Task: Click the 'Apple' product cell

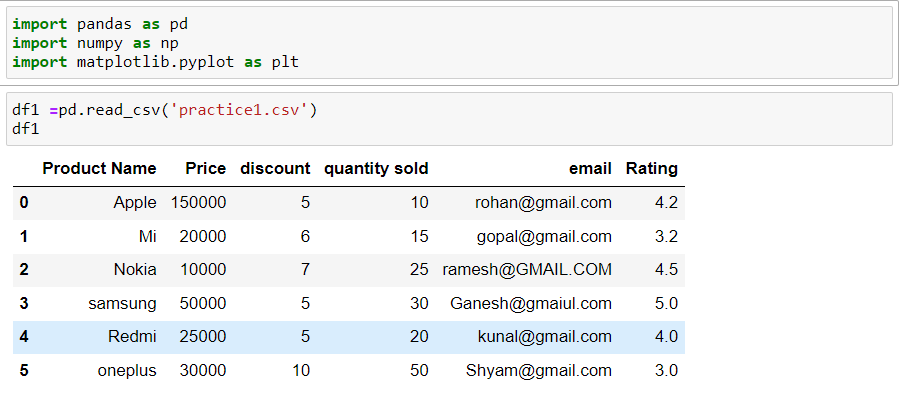Action: (135, 203)
